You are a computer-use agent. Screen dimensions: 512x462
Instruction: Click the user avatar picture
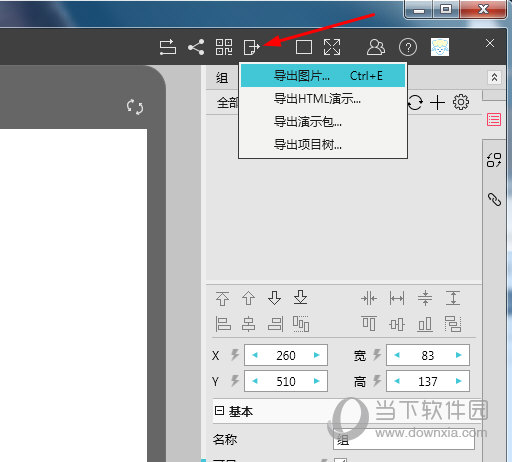click(440, 47)
